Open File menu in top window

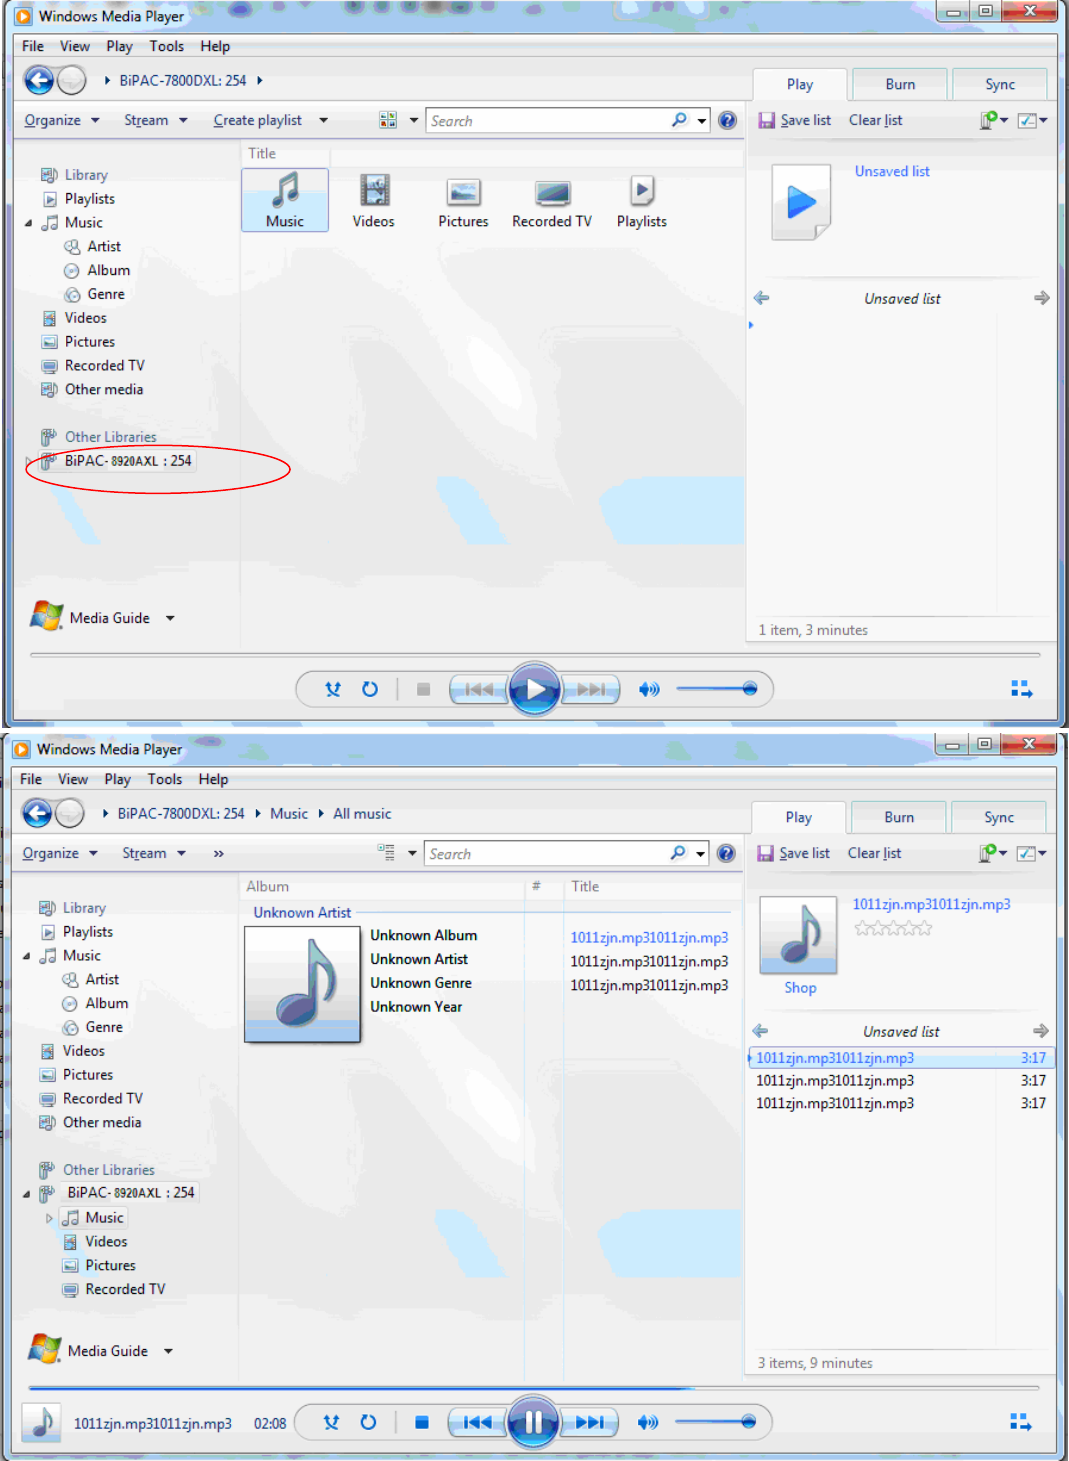point(33,46)
